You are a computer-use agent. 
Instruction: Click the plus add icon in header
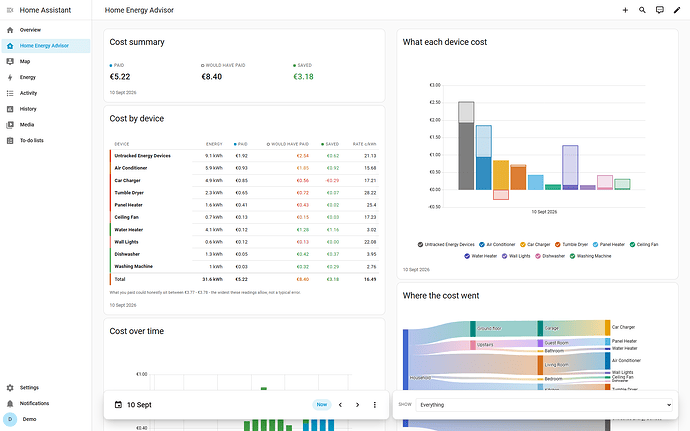(625, 10)
